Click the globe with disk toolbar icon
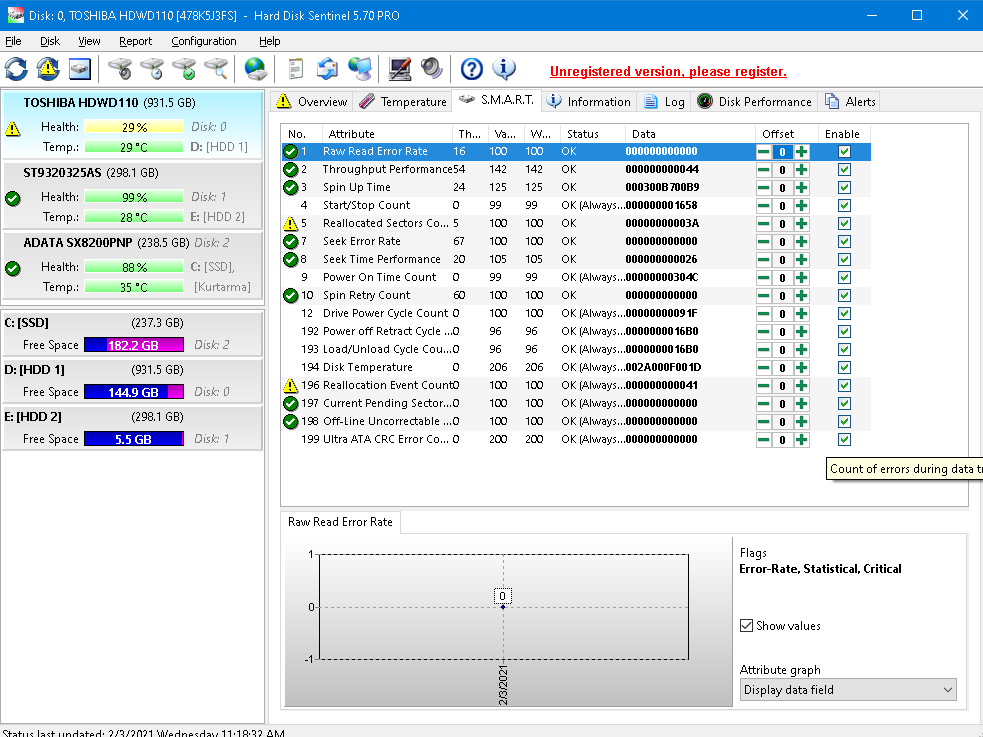983x737 pixels. coord(256,69)
